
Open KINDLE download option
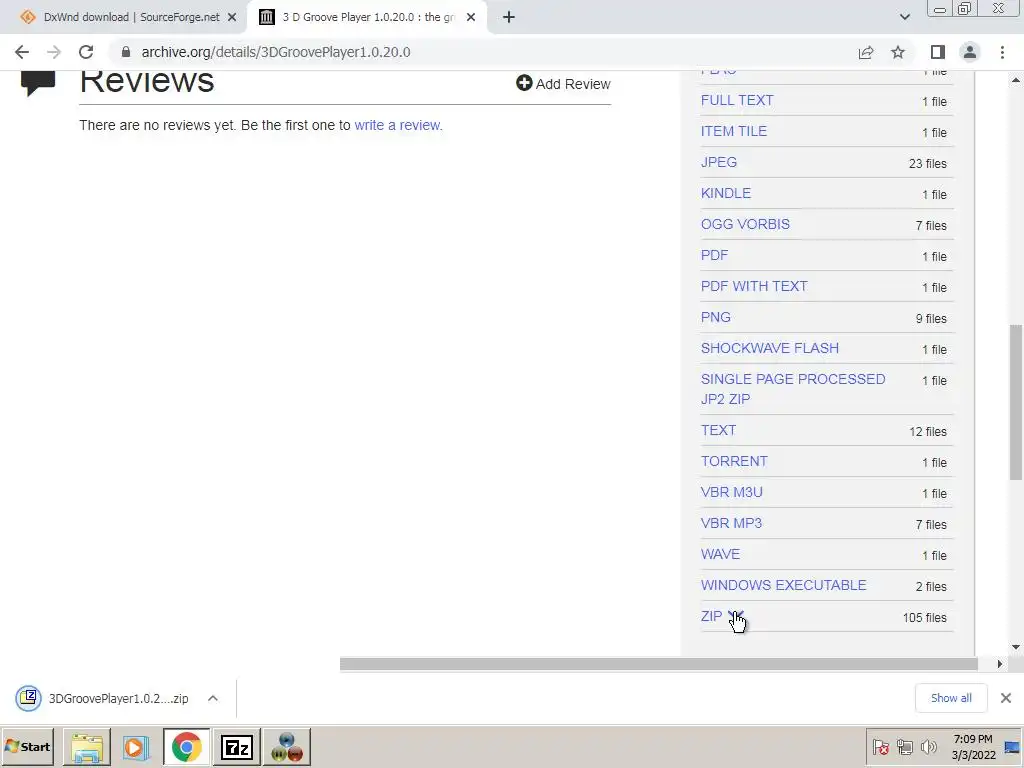click(x=726, y=193)
